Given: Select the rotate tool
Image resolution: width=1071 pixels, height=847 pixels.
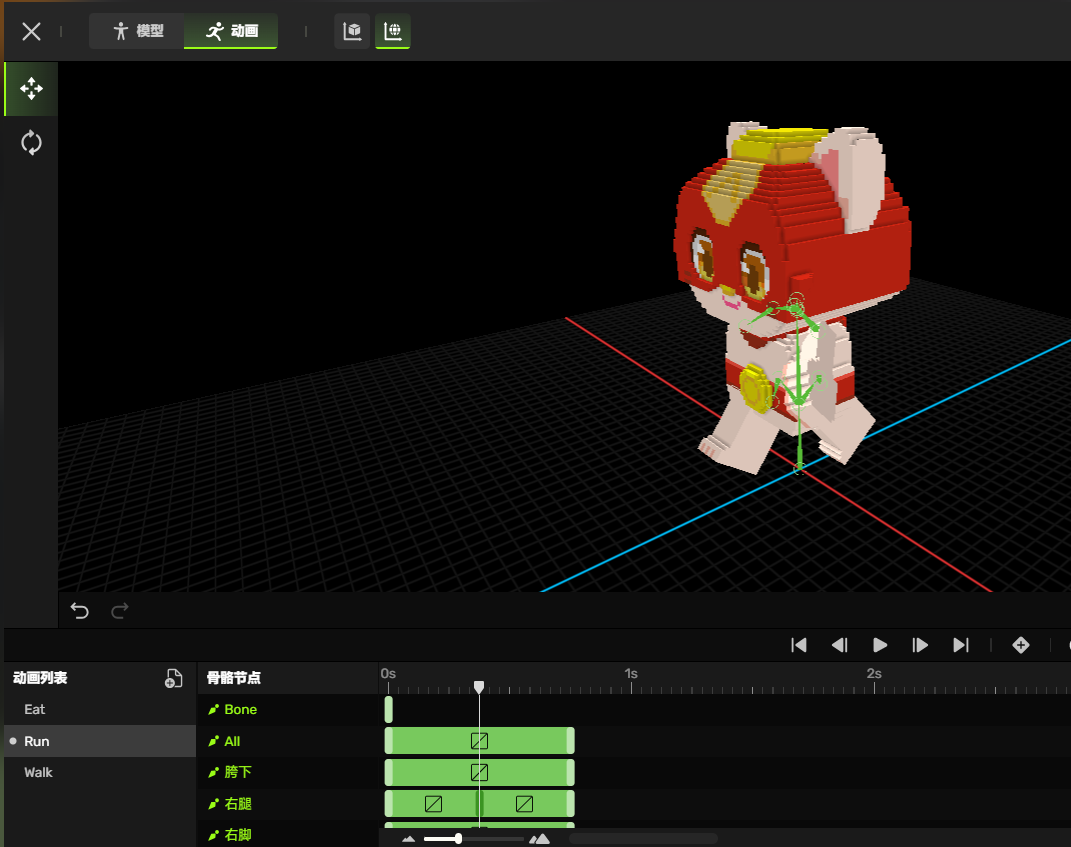Looking at the screenshot, I should coord(31,143).
